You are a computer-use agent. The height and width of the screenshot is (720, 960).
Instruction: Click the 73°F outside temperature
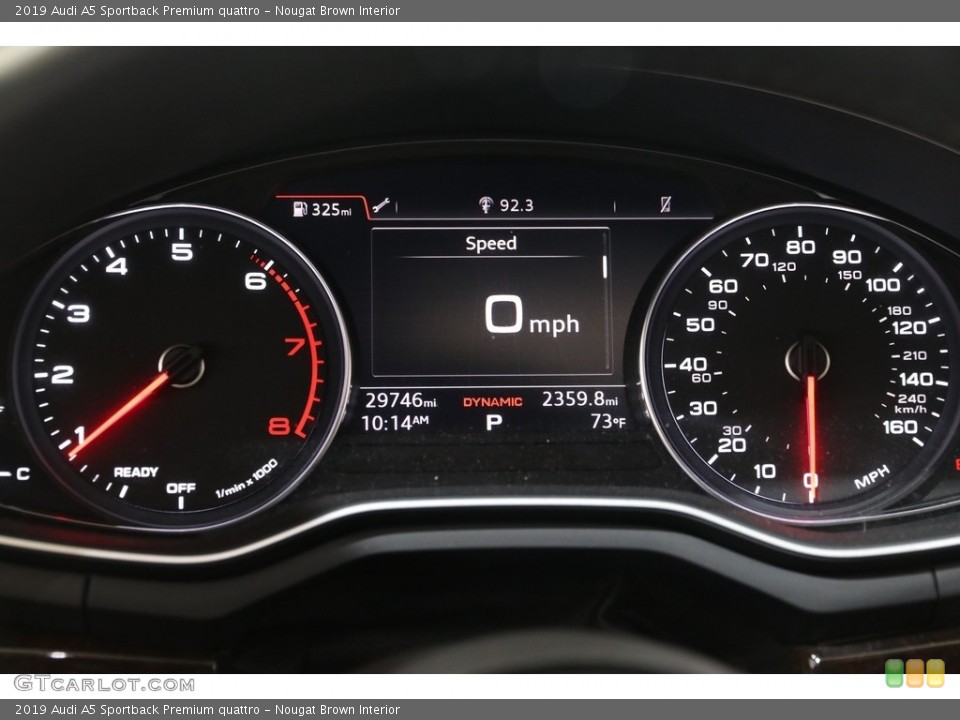pos(608,421)
